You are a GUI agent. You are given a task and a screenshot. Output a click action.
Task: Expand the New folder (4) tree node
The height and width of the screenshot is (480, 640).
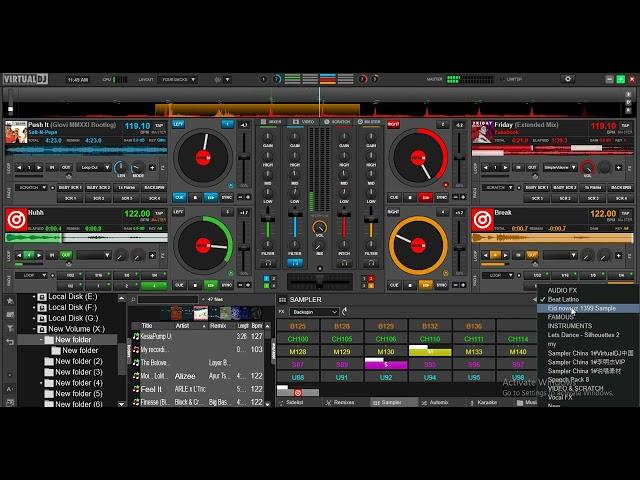(x=41, y=383)
